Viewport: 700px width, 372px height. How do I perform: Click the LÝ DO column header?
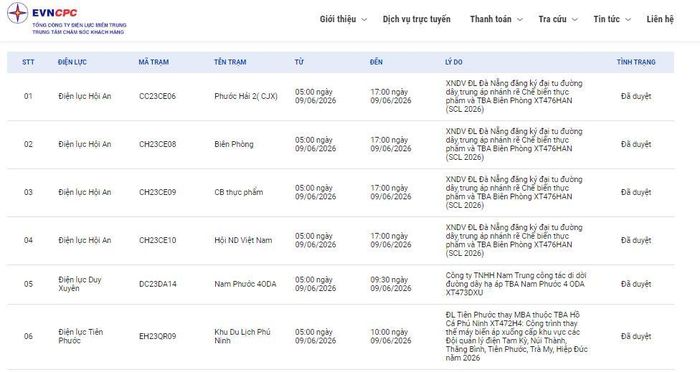pos(454,62)
